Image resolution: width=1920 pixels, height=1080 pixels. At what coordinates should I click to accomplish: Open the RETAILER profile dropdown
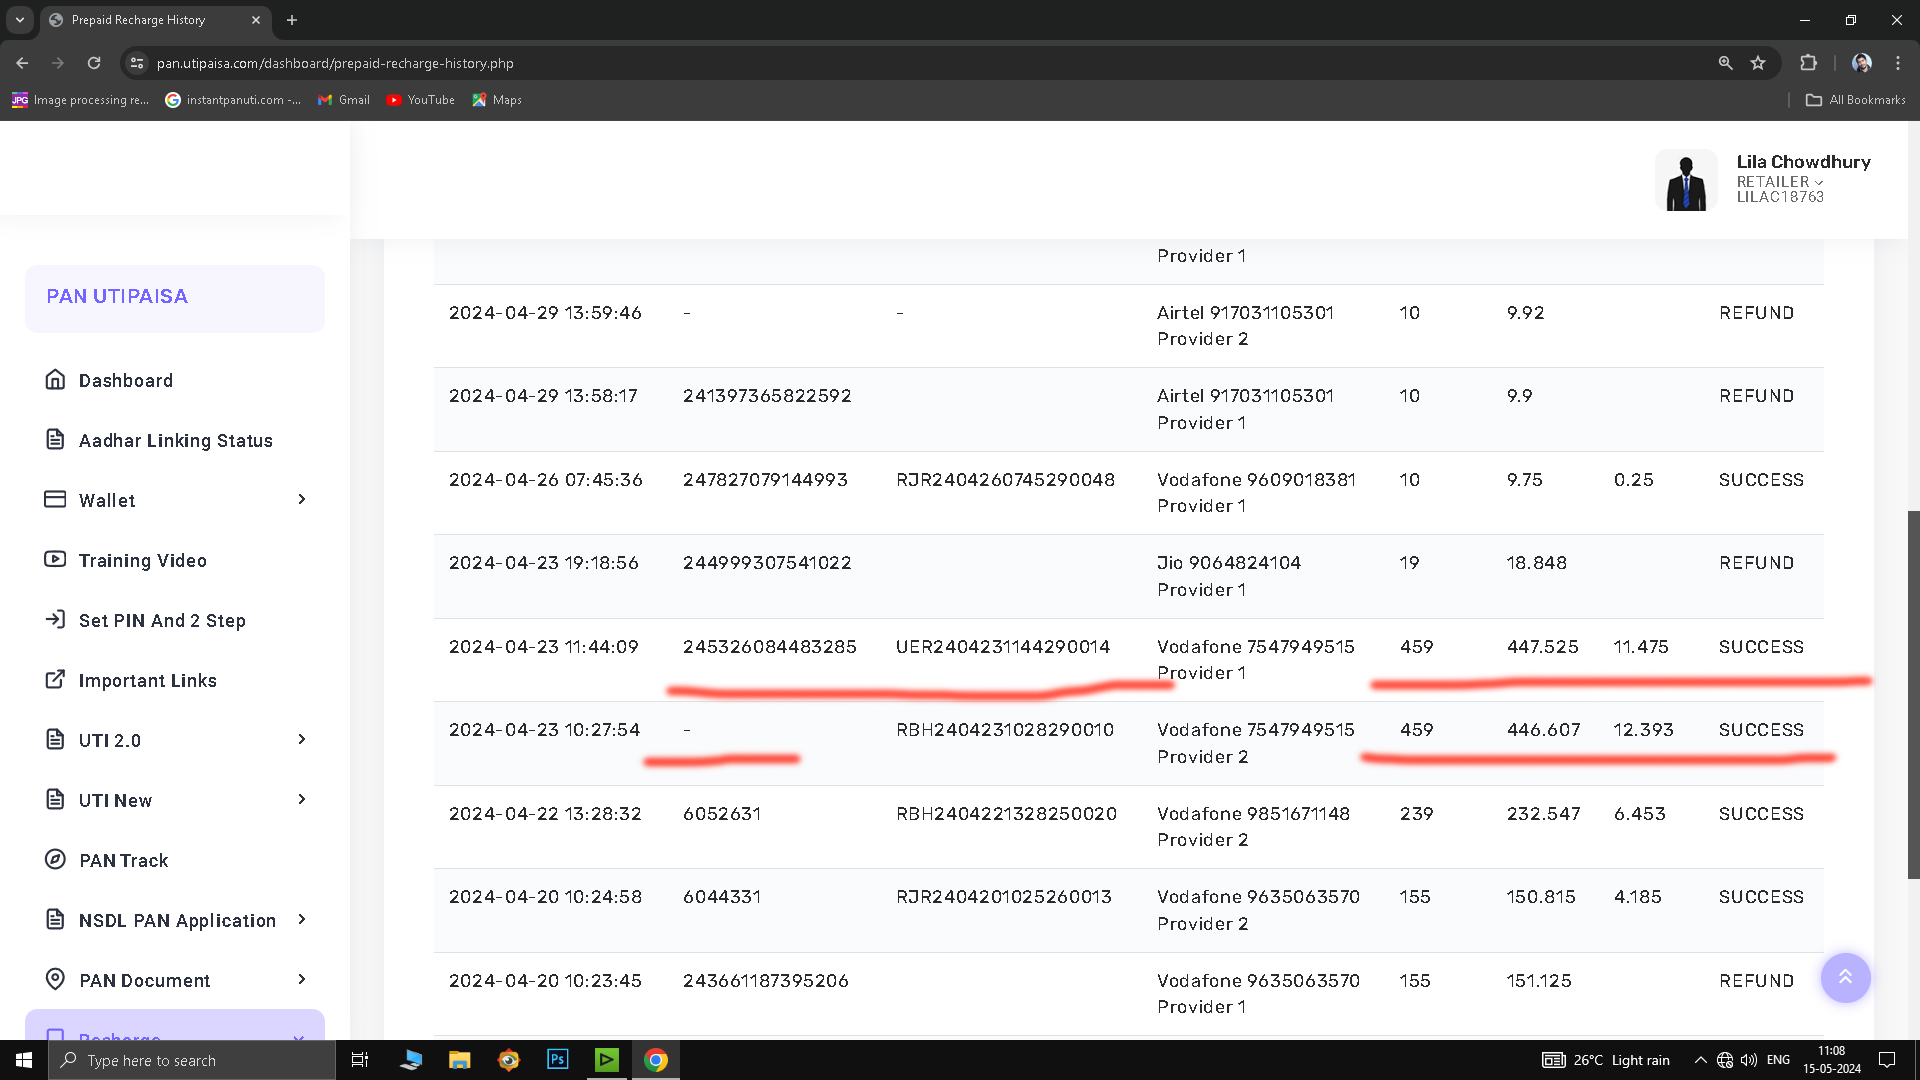point(1780,182)
